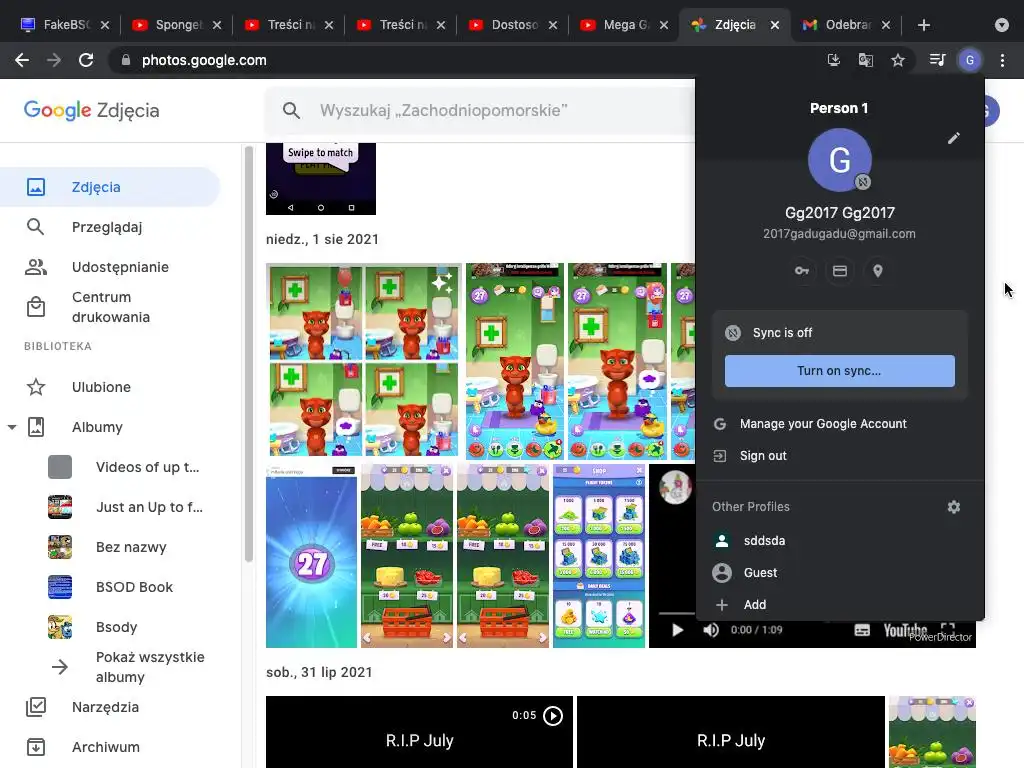This screenshot has width=1024, height=768.
Task: Mute the video with speaker icon
Action: pyautogui.click(x=711, y=630)
